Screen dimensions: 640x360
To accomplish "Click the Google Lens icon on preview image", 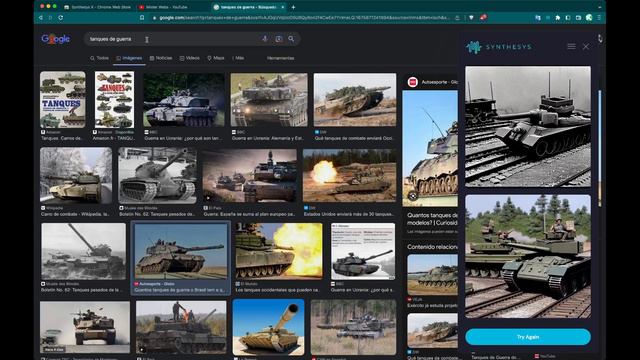I will coord(413,196).
